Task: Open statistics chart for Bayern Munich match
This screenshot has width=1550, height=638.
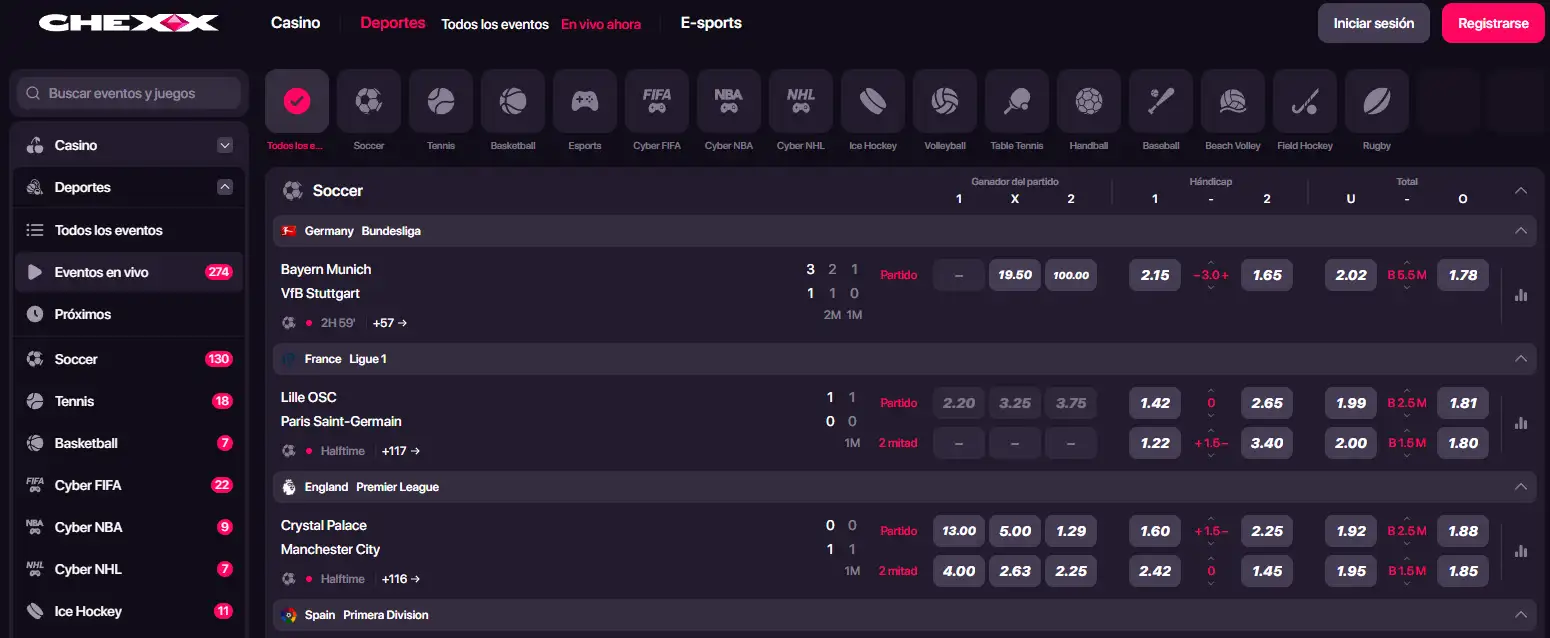Action: coord(1521,295)
